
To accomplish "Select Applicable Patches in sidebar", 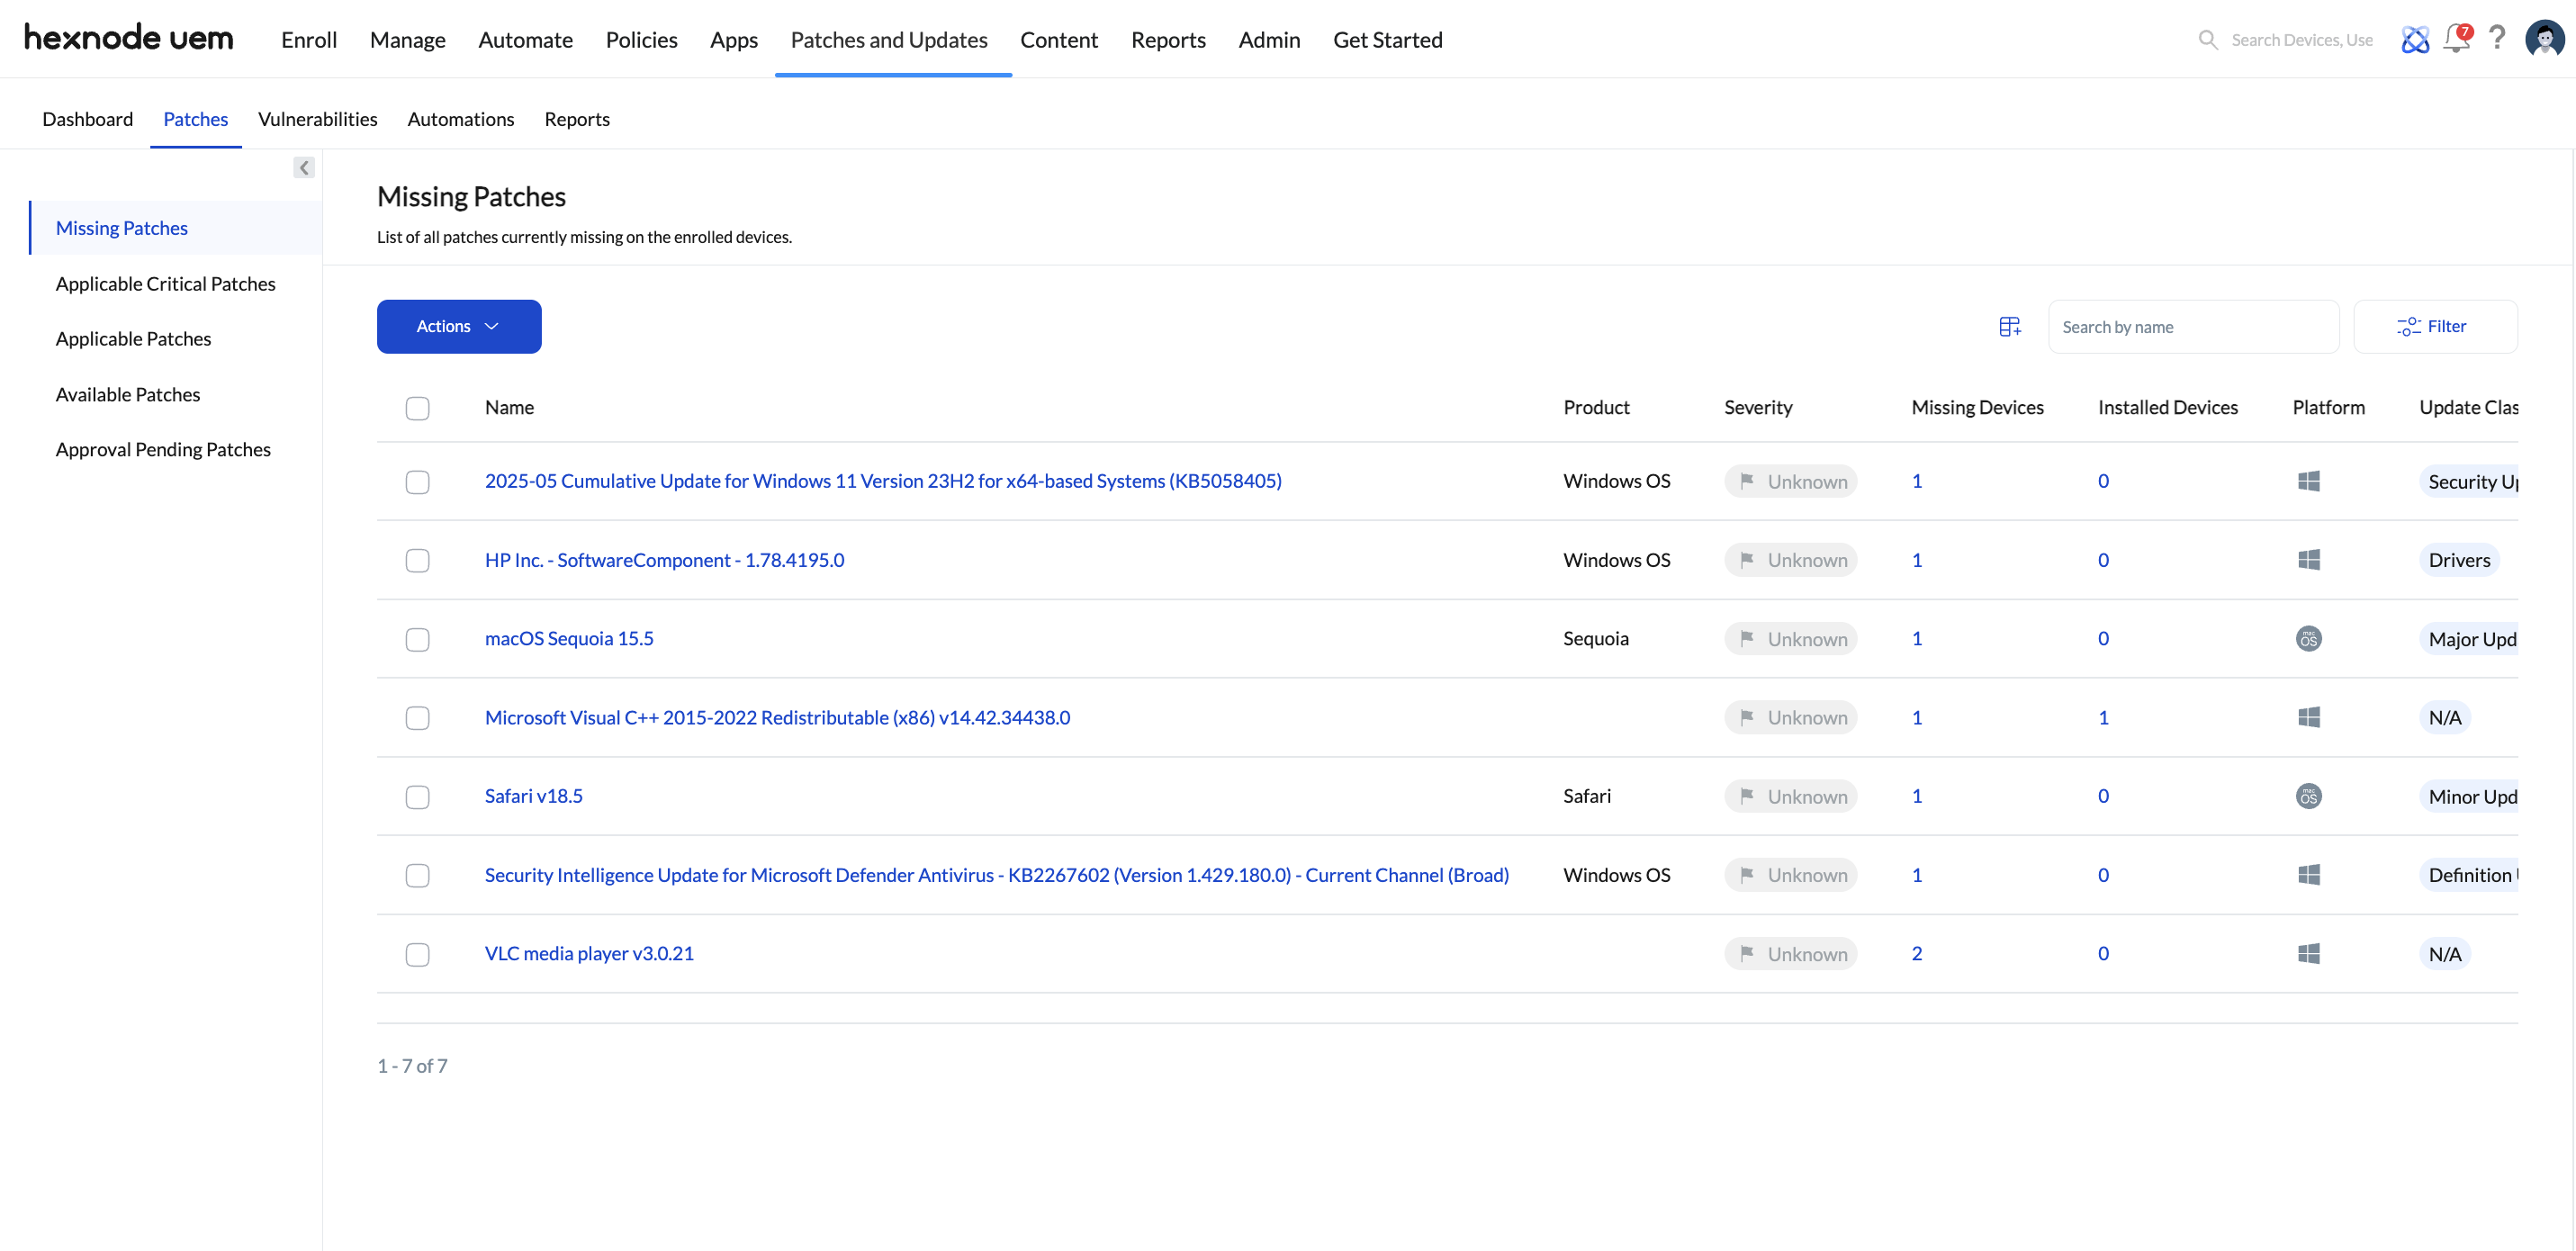I will click(133, 338).
